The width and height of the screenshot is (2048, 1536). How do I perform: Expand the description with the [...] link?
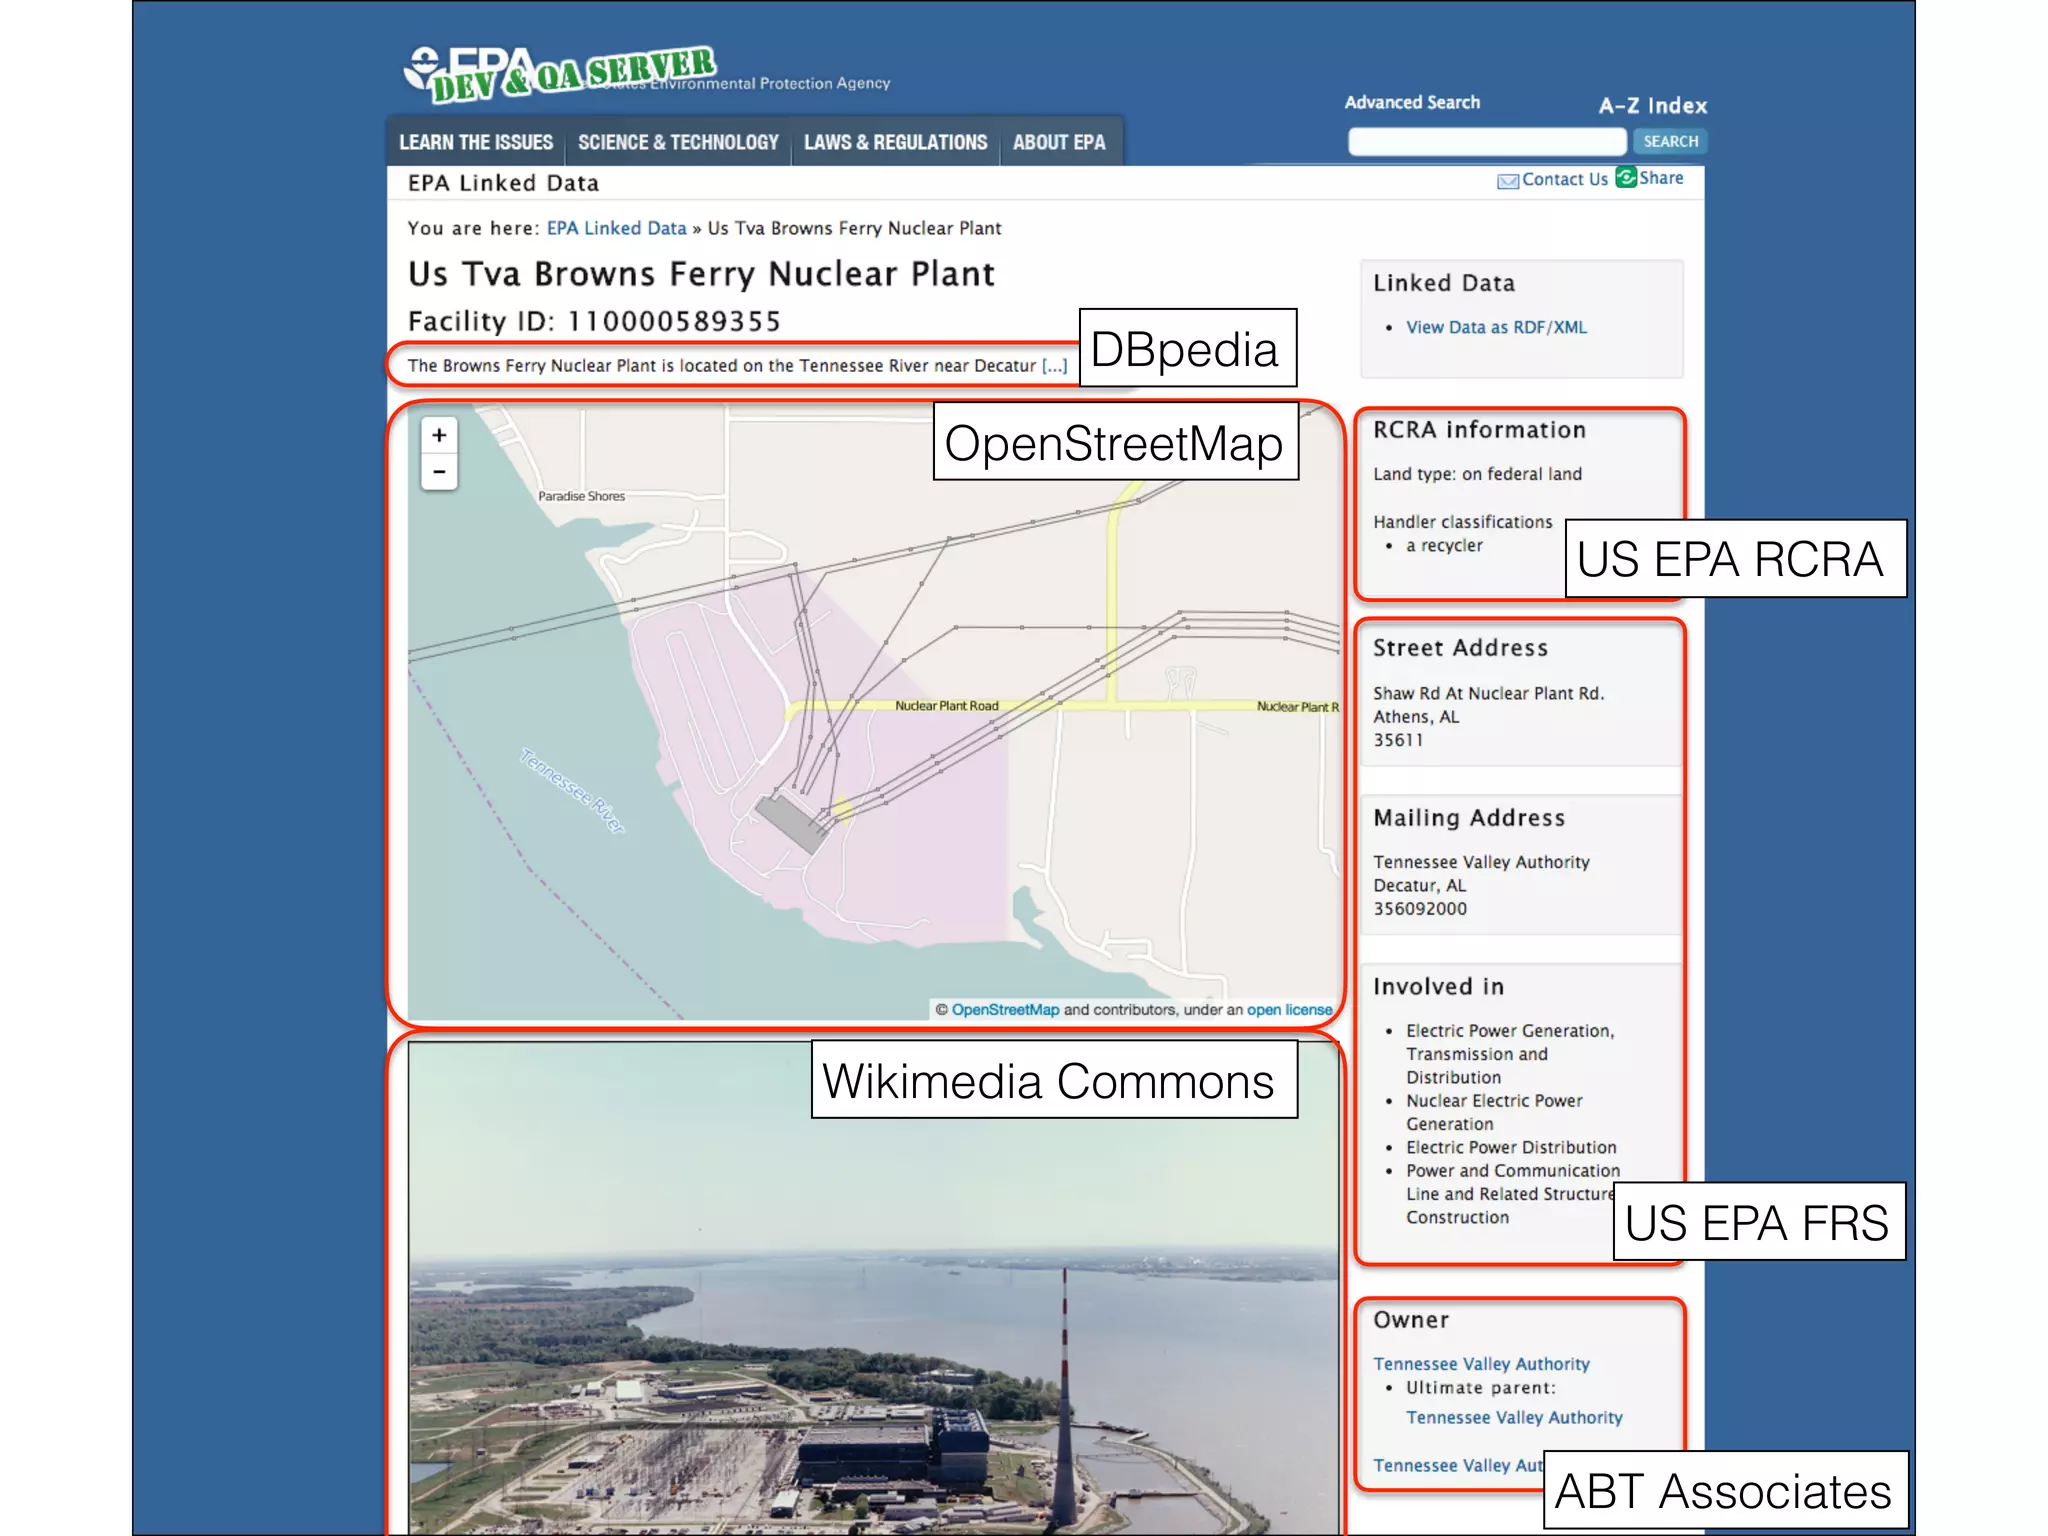1054,366
